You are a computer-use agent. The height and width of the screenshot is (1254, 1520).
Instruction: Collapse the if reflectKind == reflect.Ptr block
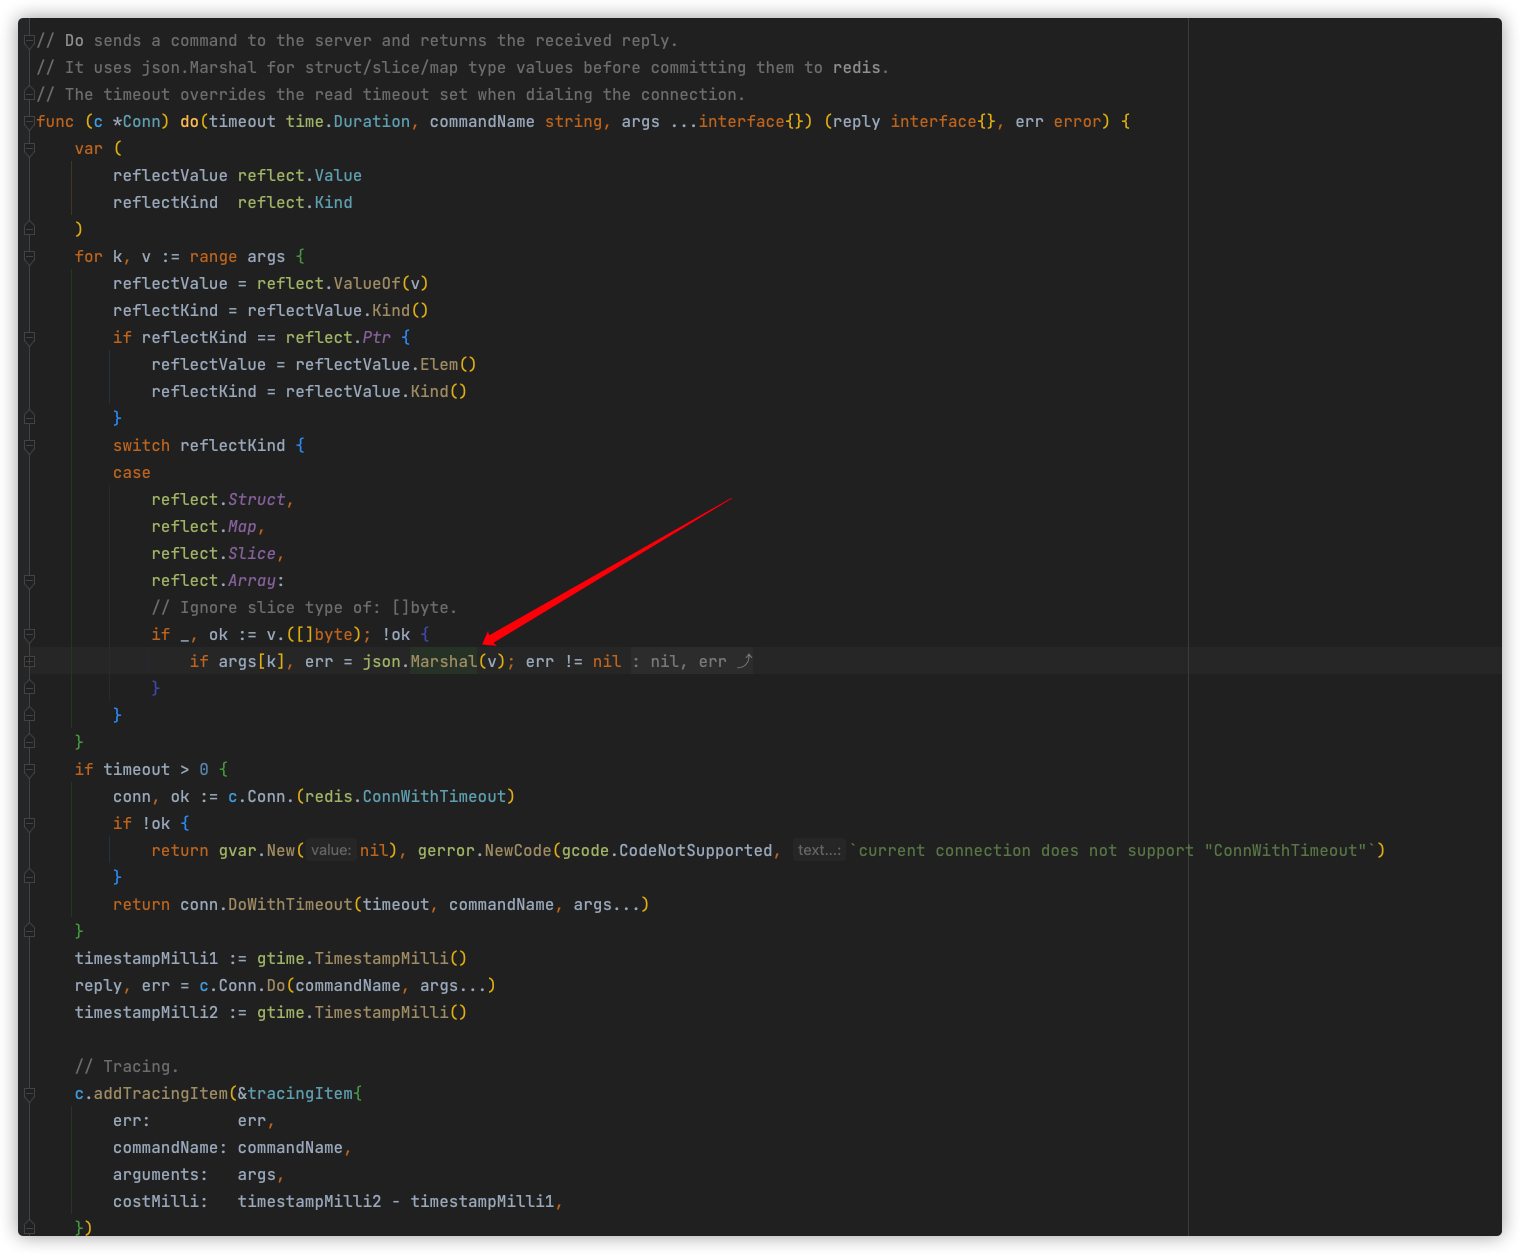click(x=29, y=337)
